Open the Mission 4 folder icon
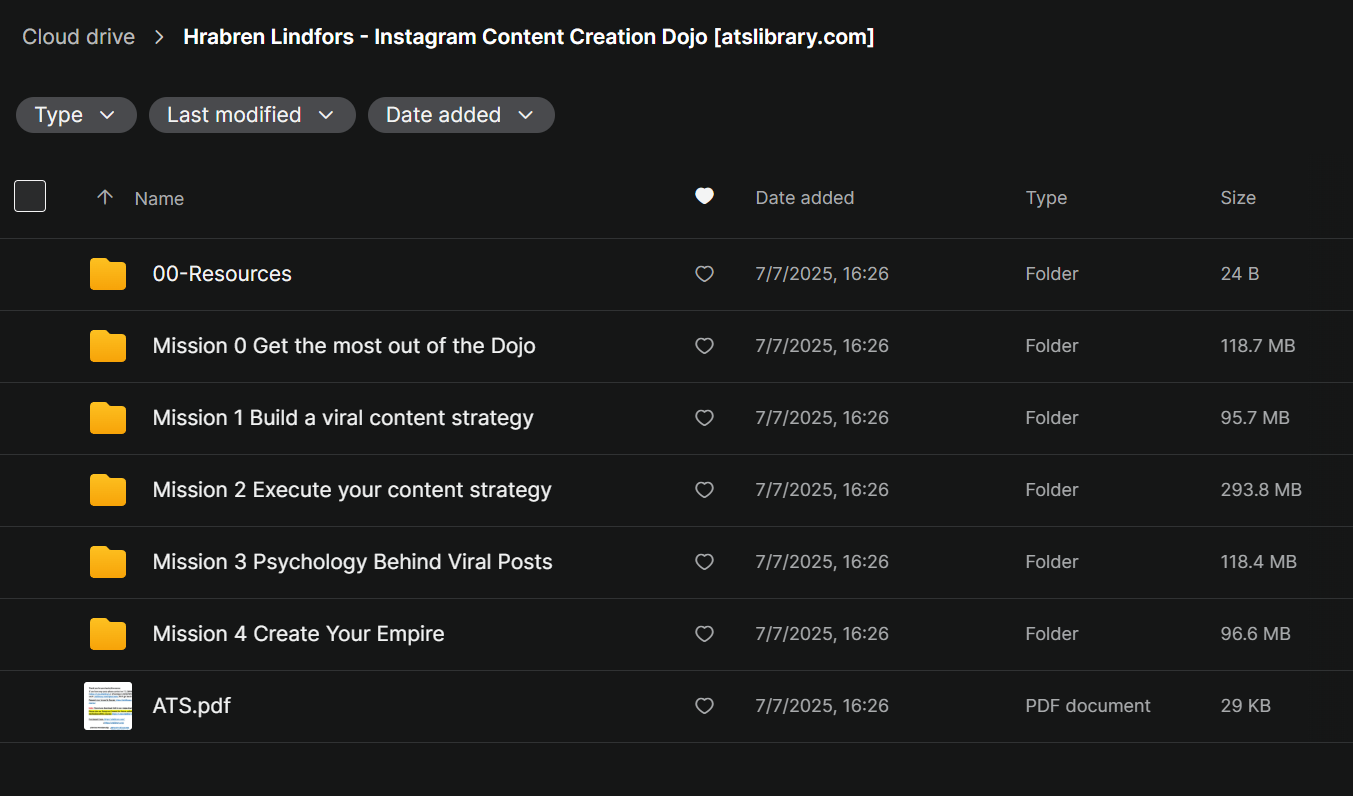 click(108, 634)
